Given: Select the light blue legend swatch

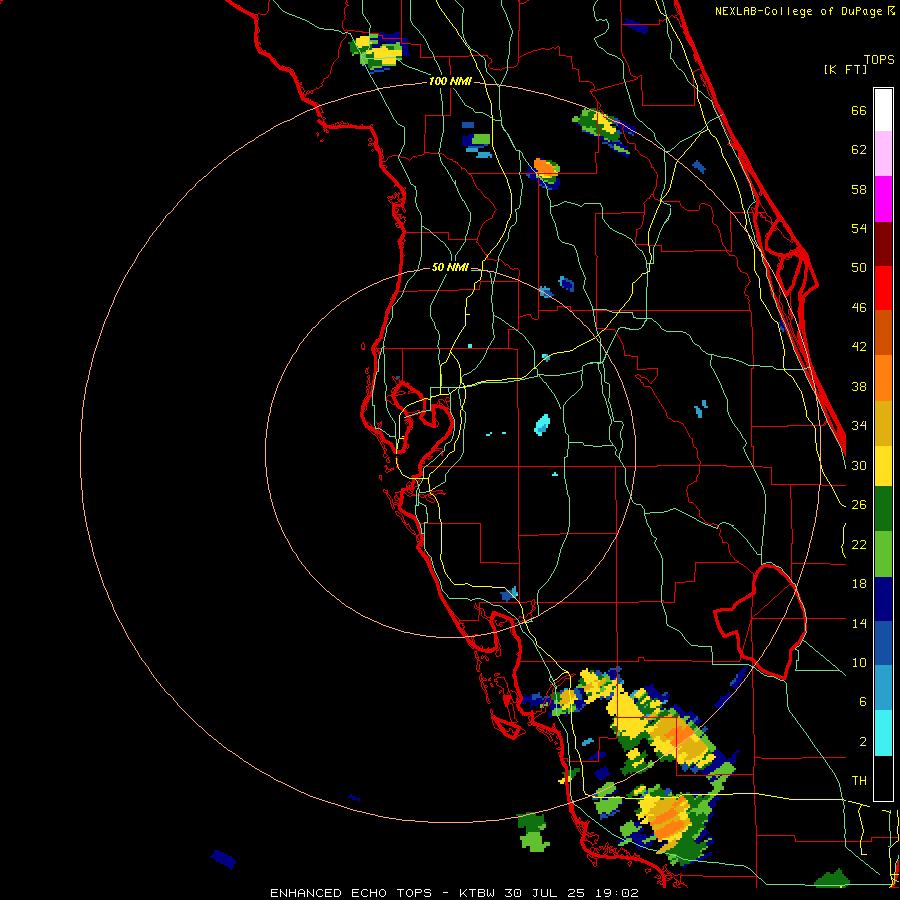Looking at the screenshot, I should (883, 688).
